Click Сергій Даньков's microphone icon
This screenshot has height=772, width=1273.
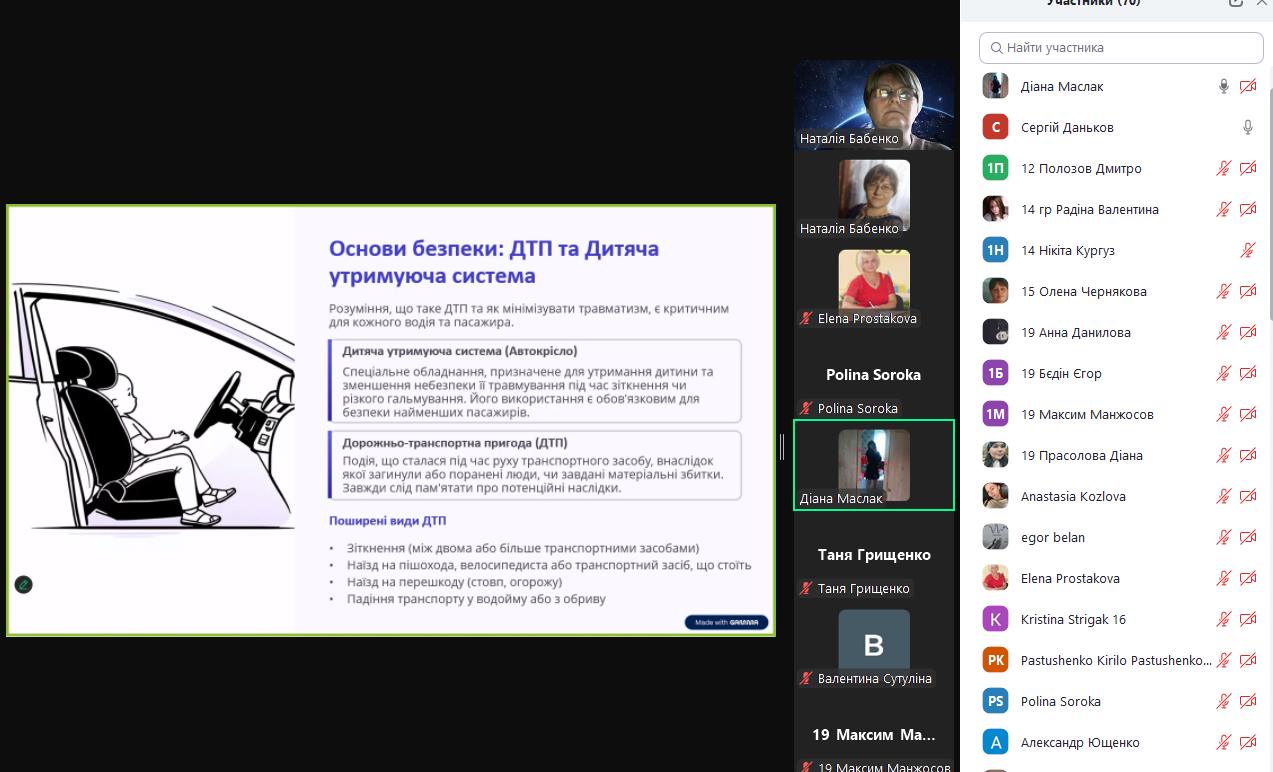tap(1247, 128)
